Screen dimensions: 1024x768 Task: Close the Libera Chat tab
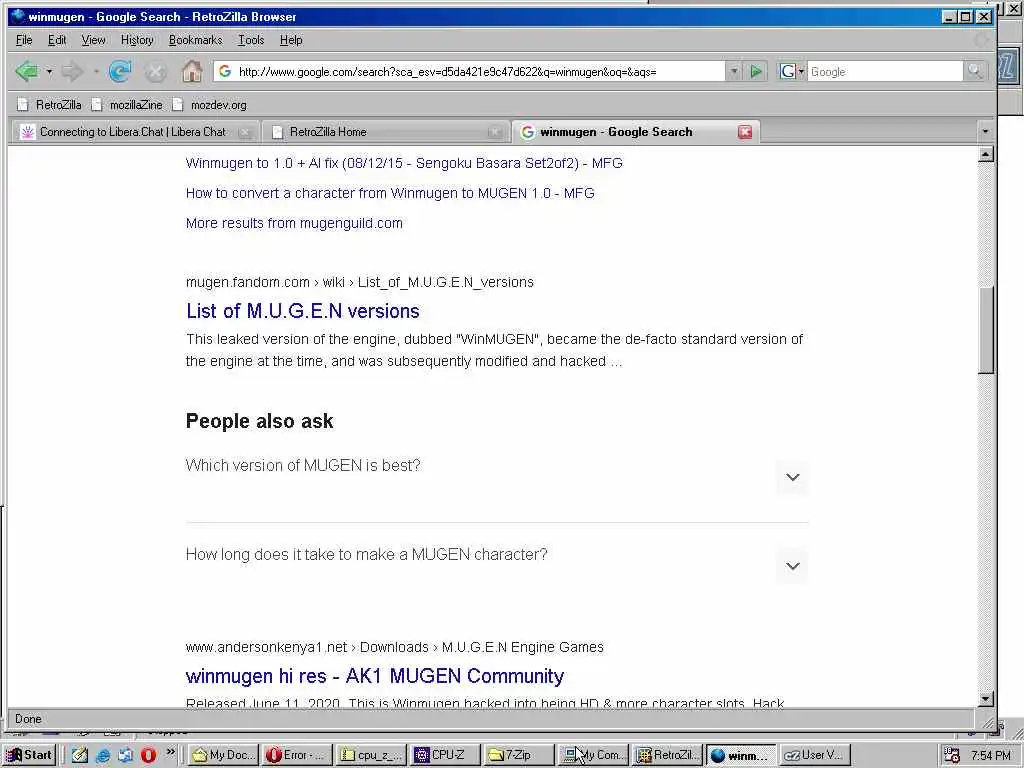click(245, 133)
